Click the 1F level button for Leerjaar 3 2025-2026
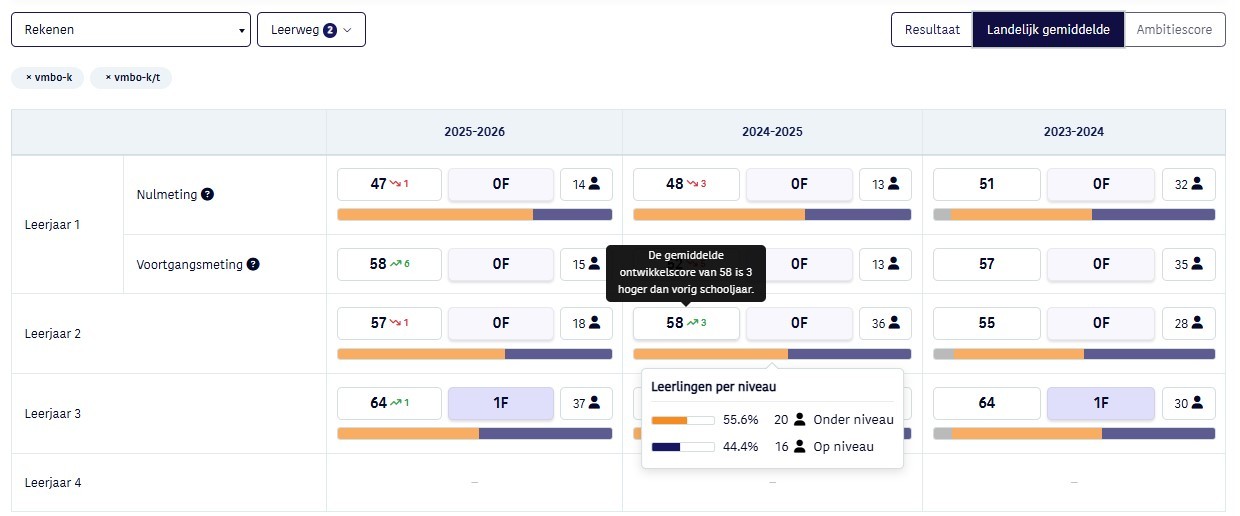1240x516 pixels. [501, 403]
